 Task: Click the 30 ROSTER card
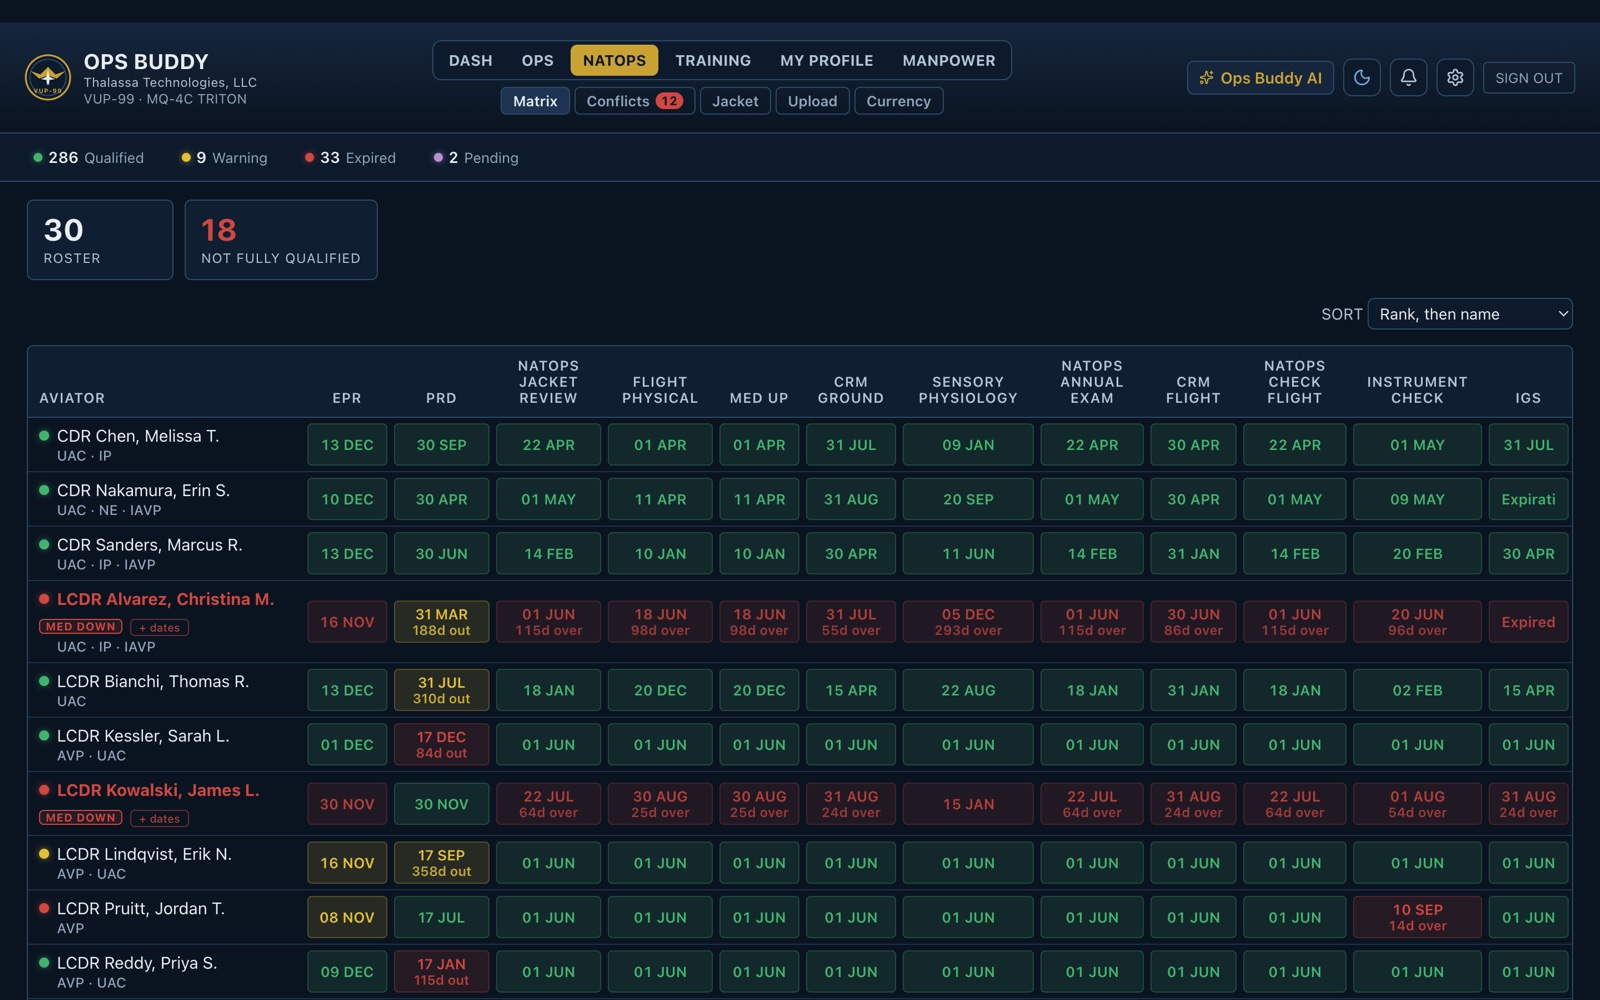pos(100,240)
